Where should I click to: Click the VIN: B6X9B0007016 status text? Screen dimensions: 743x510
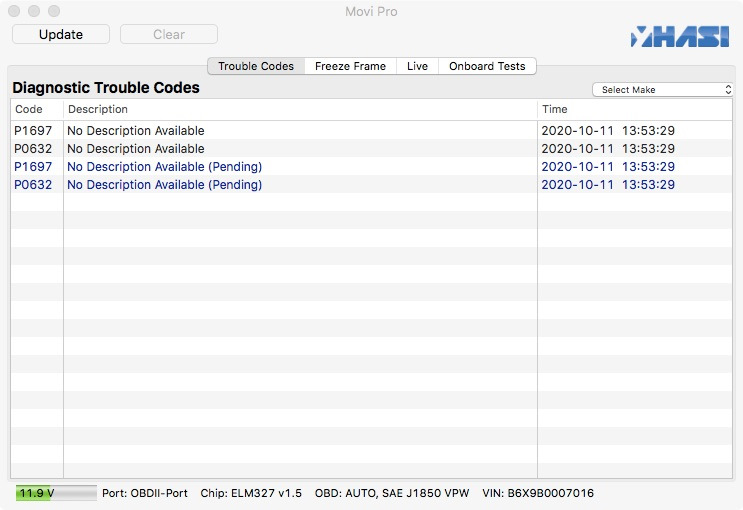point(538,493)
